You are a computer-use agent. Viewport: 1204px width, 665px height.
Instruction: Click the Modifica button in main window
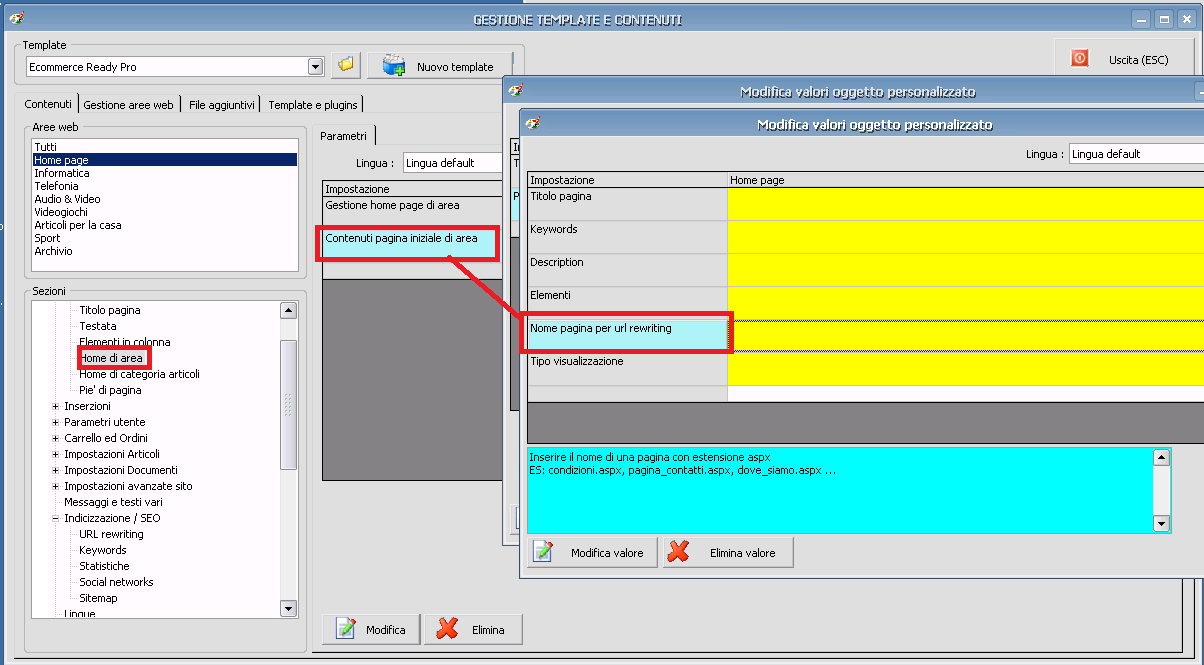pos(372,629)
